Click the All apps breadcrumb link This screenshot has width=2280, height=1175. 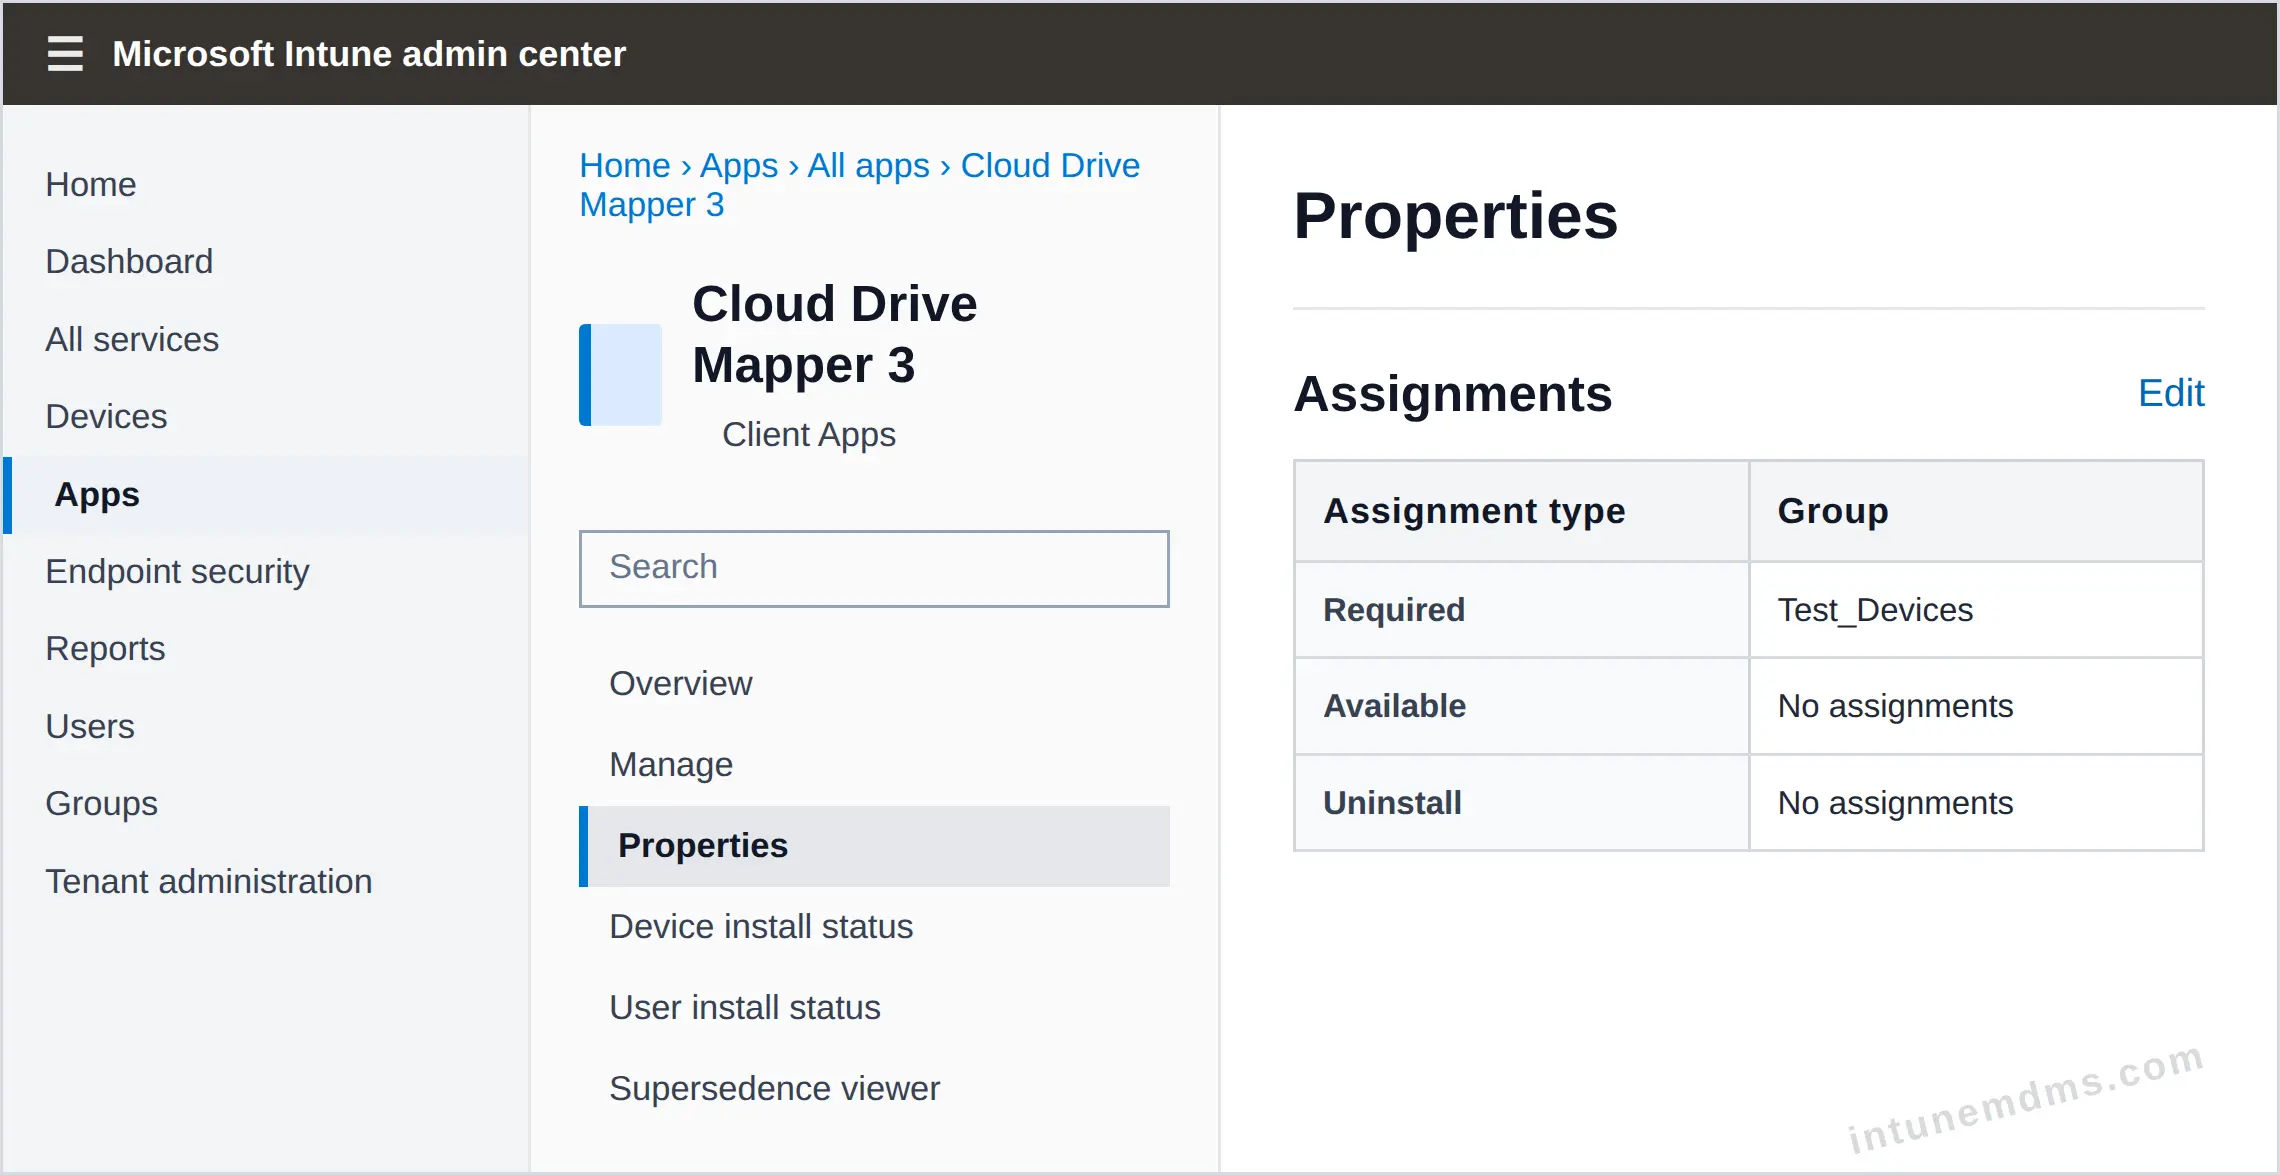click(868, 166)
